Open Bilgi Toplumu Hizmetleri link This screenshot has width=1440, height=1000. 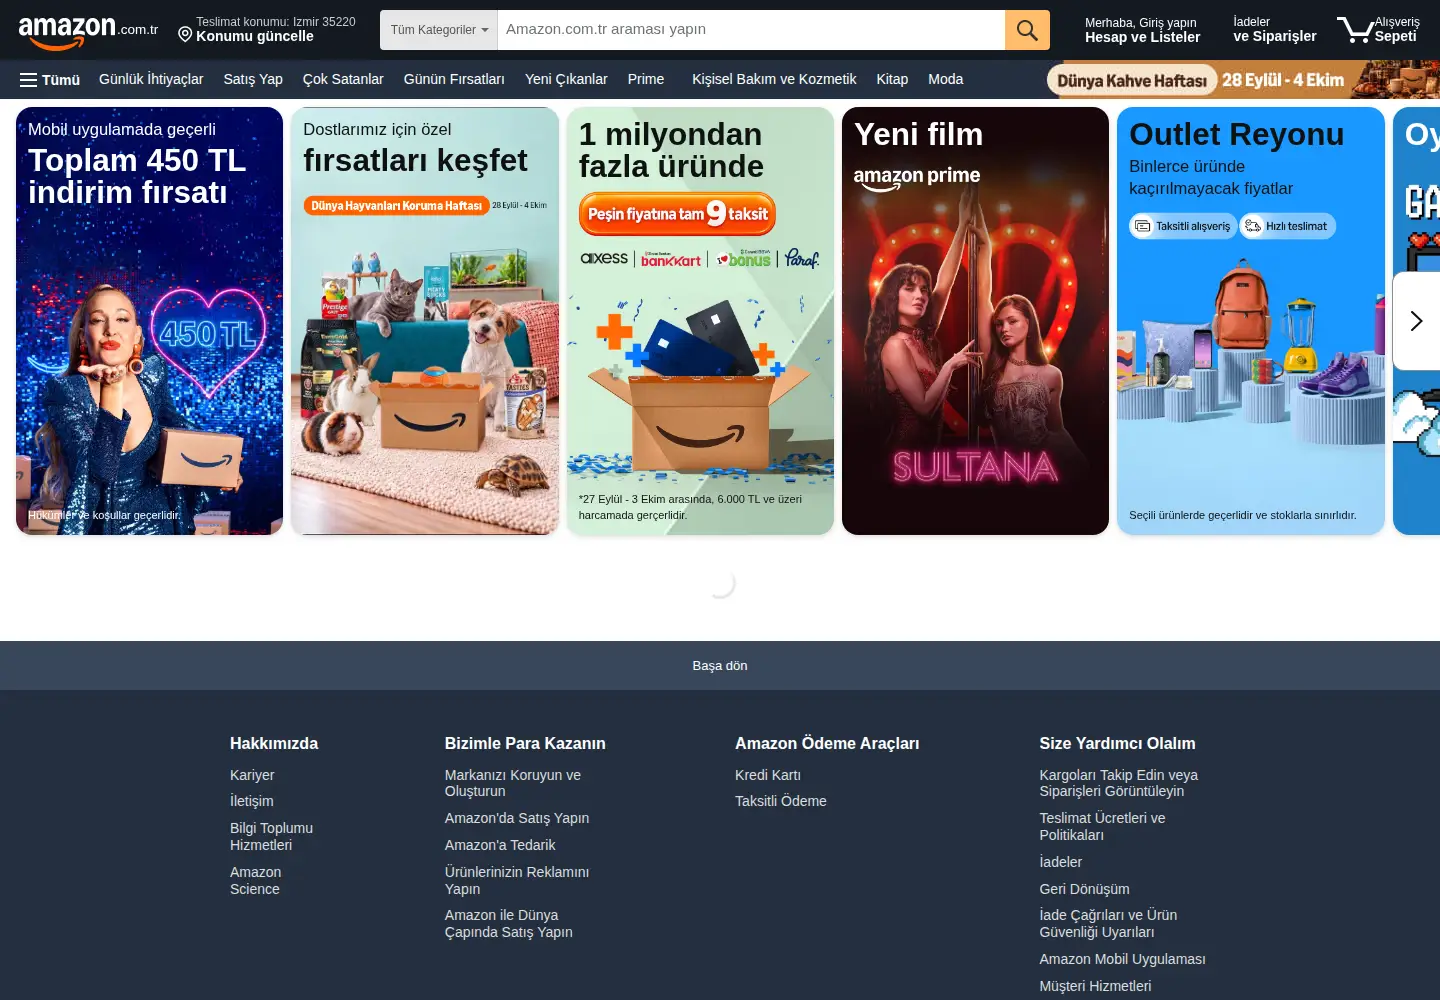[271, 836]
